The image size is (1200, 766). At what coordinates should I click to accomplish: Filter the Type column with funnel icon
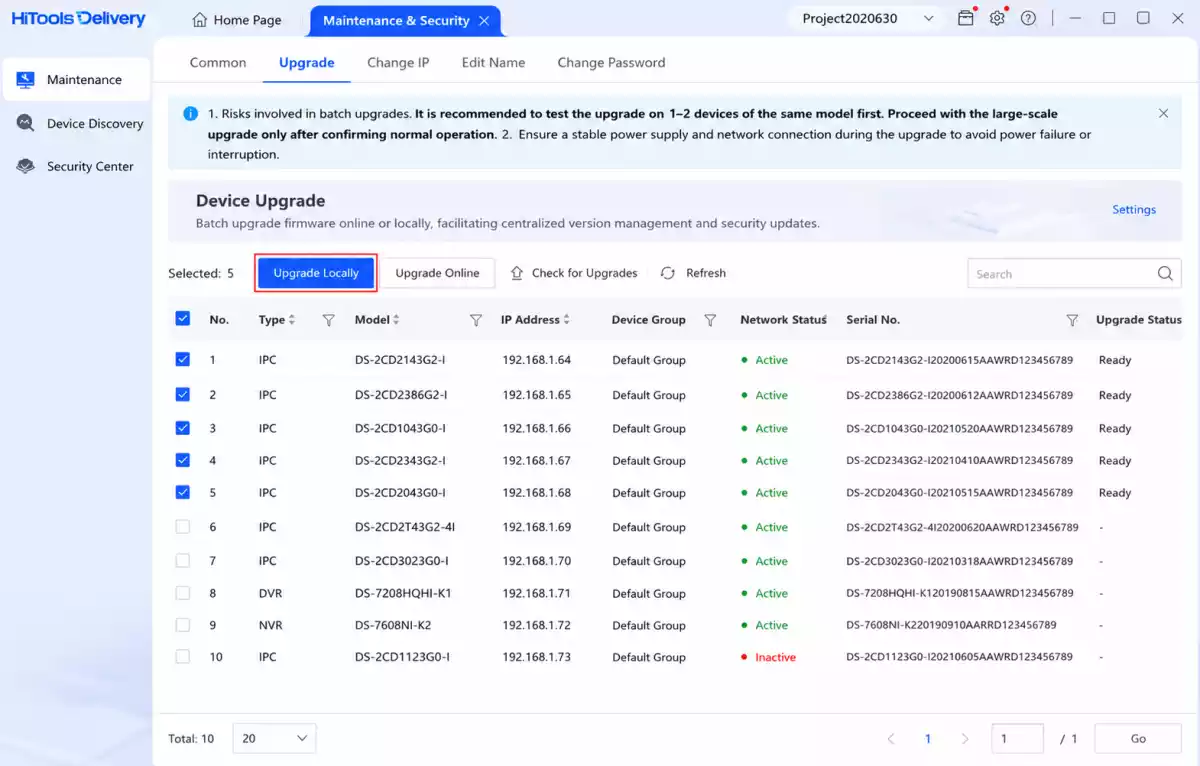point(328,320)
